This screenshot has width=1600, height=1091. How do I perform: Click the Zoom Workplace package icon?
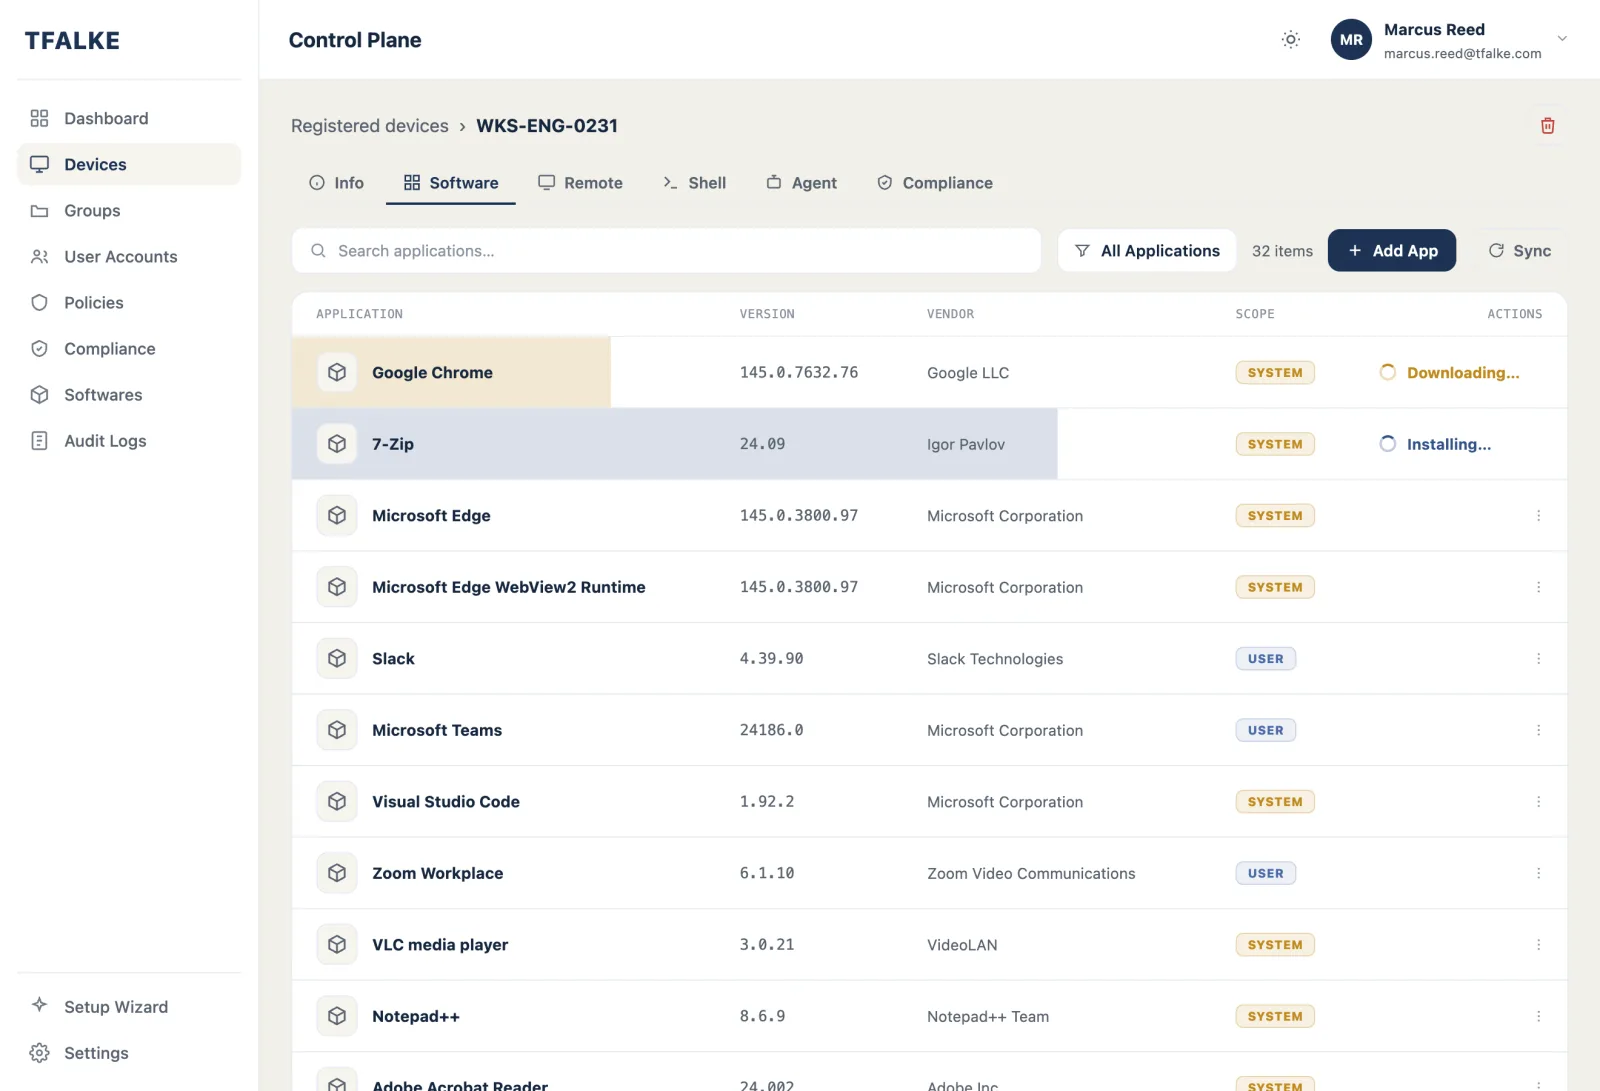tap(337, 872)
